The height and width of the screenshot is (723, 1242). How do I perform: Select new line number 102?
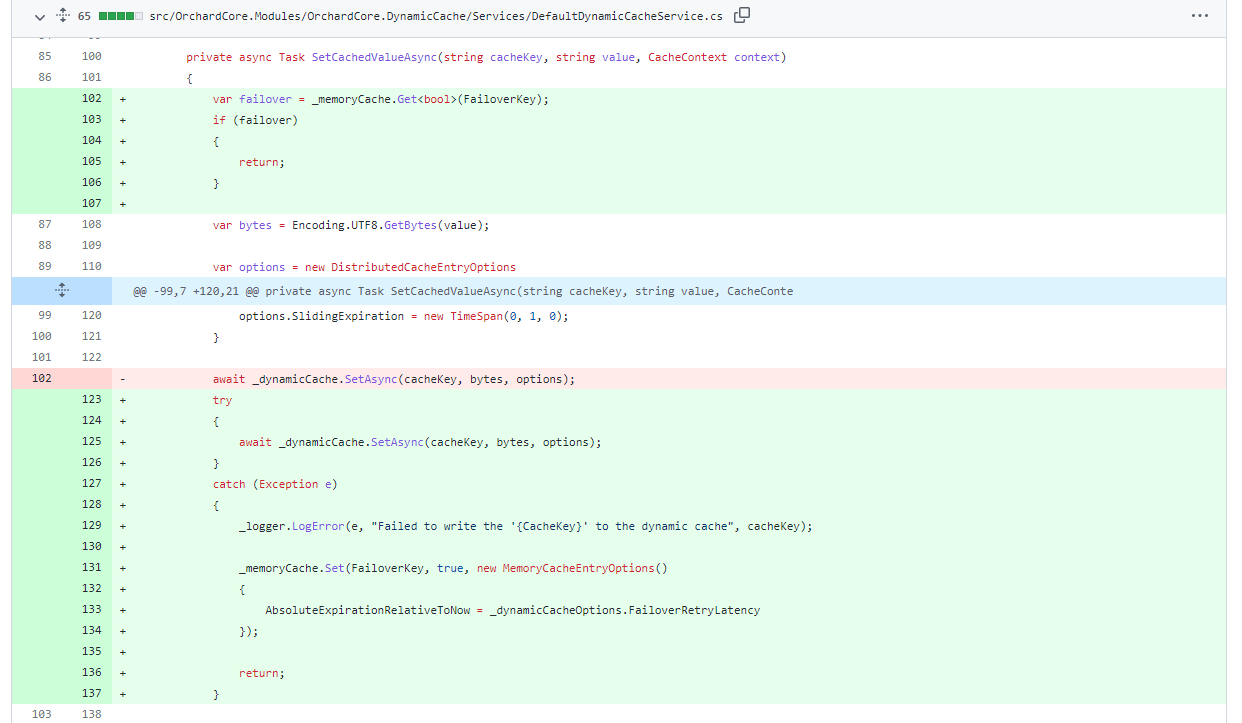tap(91, 99)
